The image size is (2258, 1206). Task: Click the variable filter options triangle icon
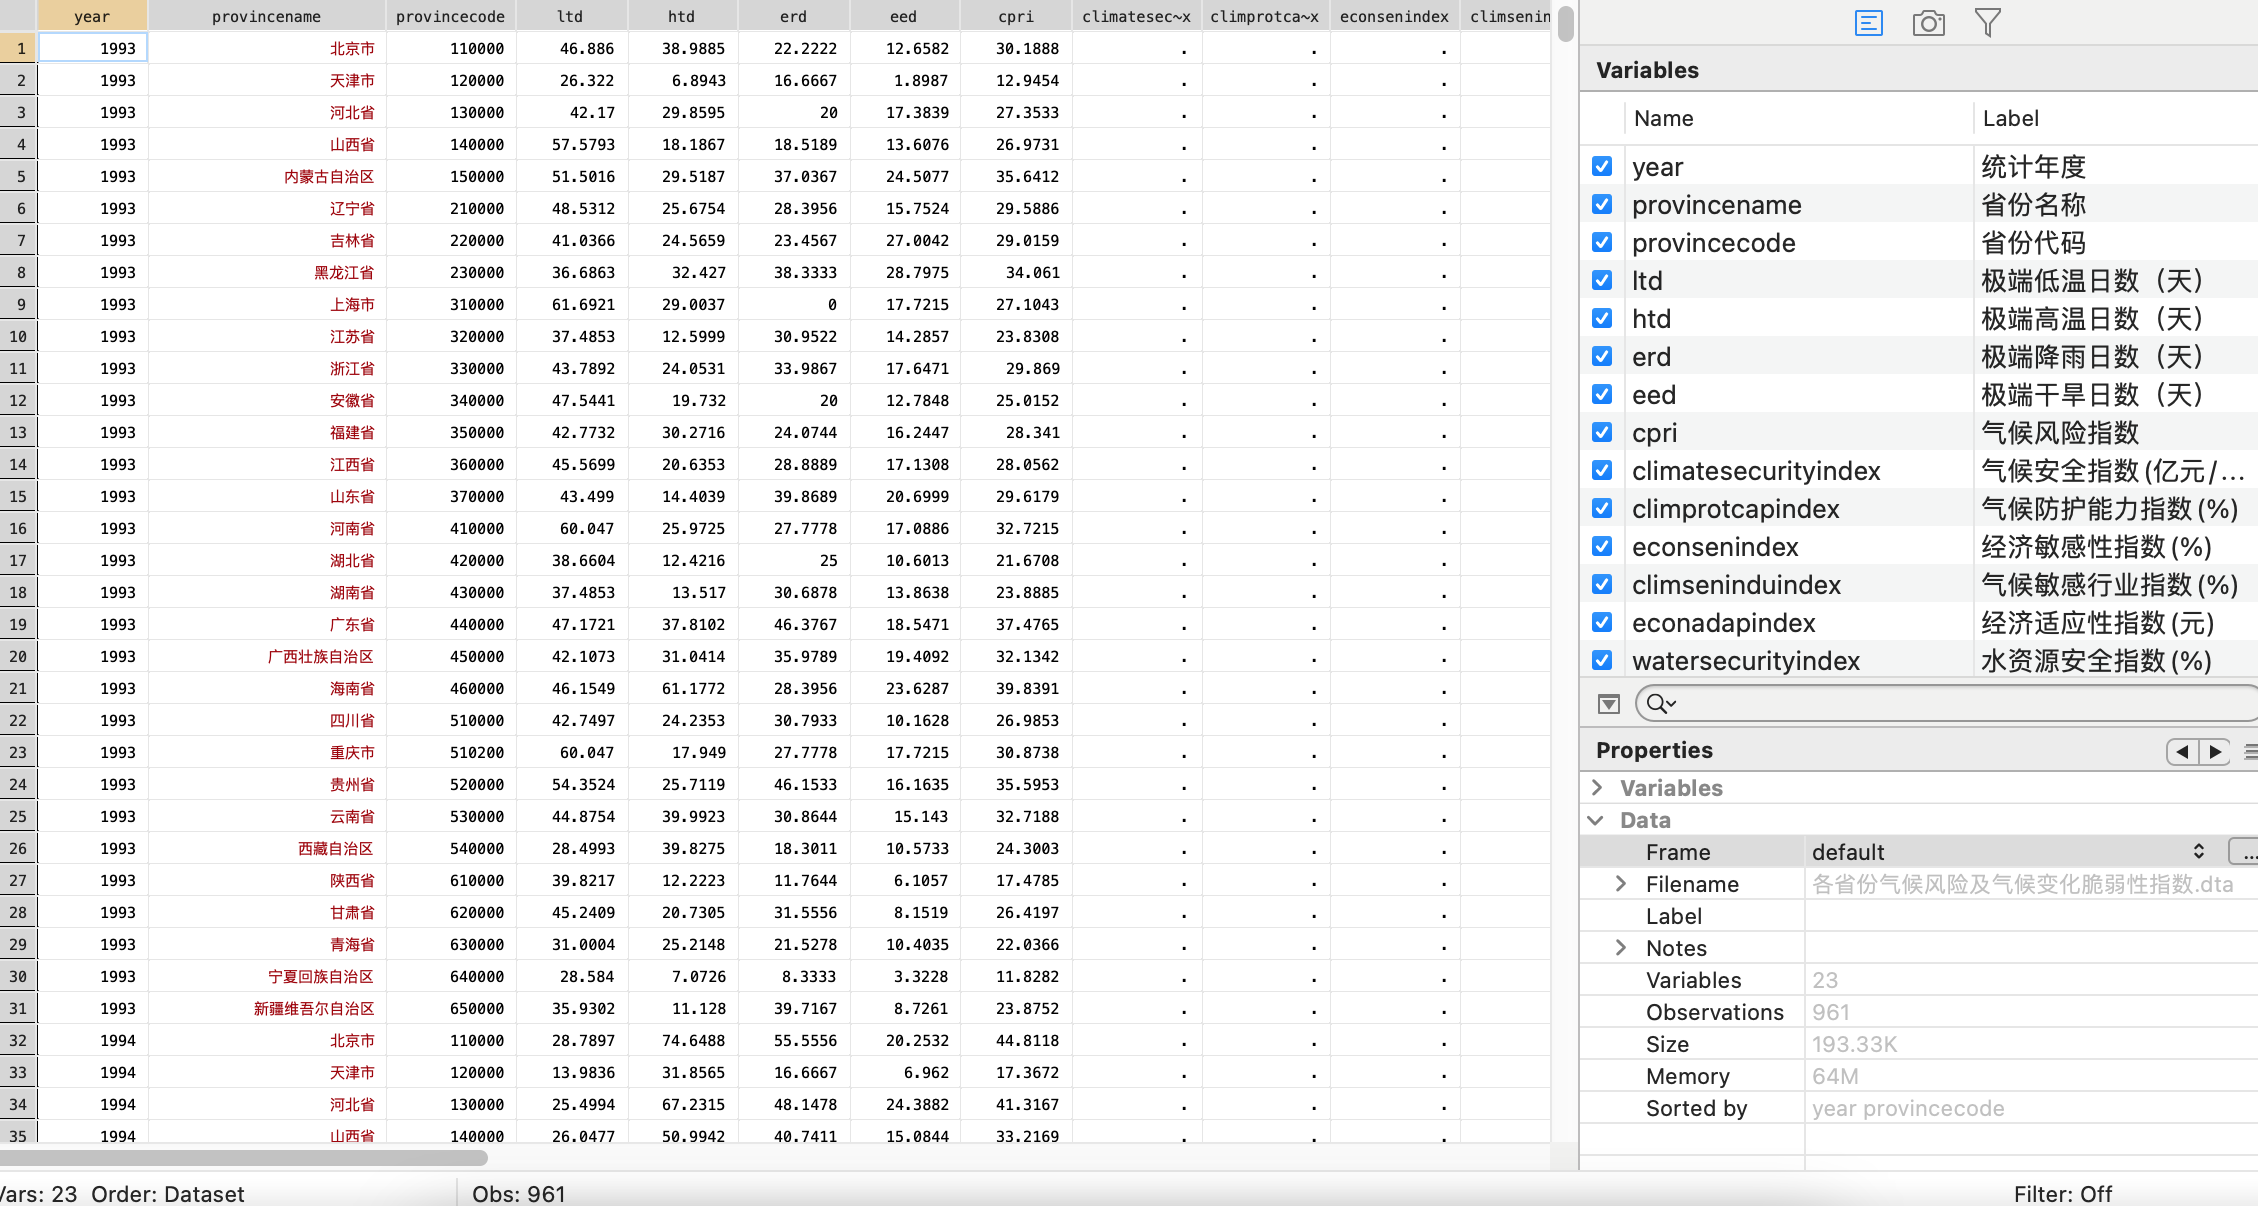(x=1608, y=704)
